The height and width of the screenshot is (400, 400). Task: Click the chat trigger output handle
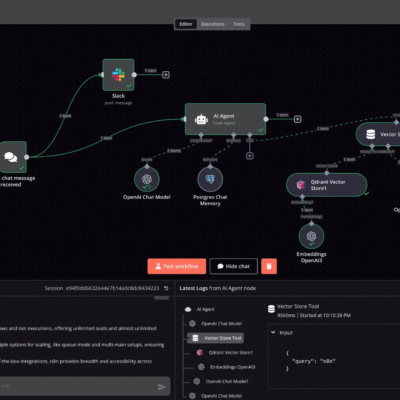(x=27, y=157)
